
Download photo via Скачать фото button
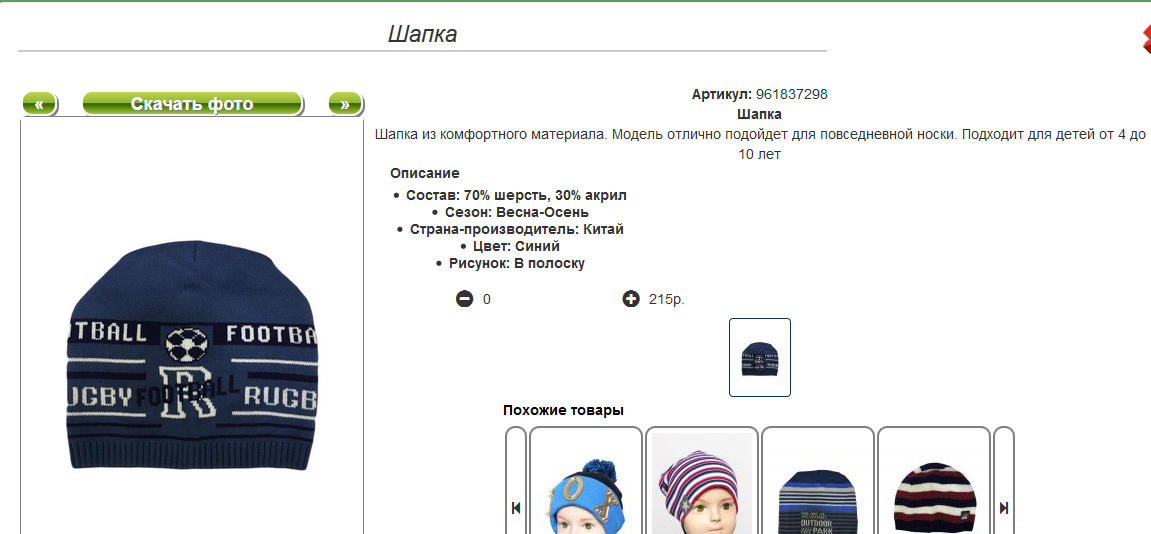click(192, 104)
